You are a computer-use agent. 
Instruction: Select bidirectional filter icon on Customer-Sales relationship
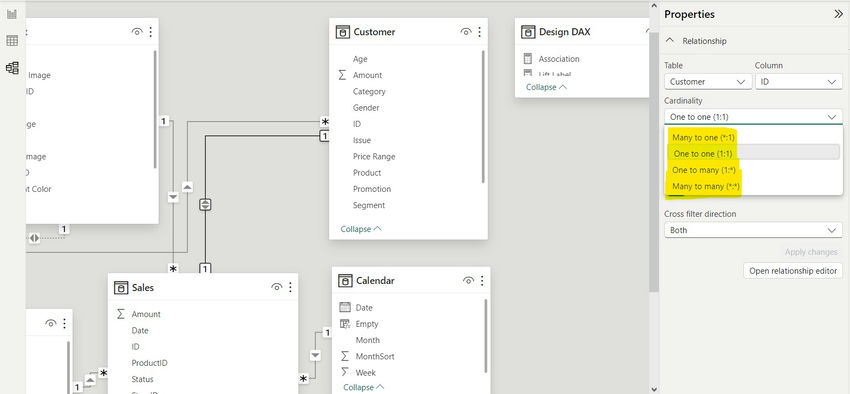coord(205,204)
